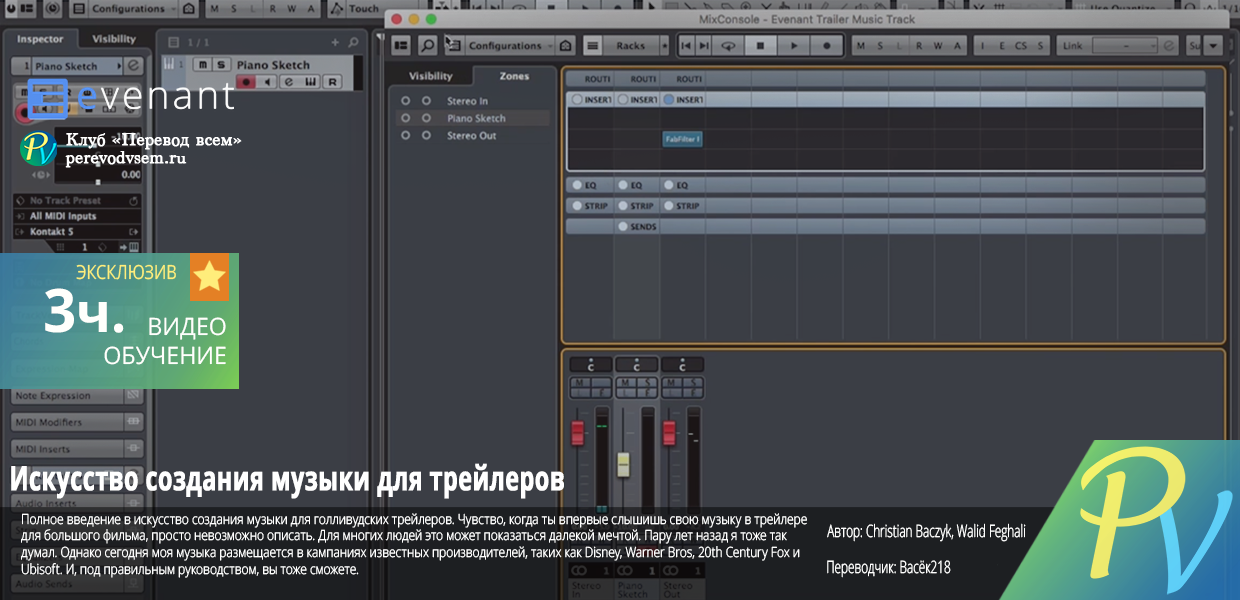Open All MIDI Inputs routing selector
This screenshot has height=600, width=1240.
pyautogui.click(x=77, y=216)
